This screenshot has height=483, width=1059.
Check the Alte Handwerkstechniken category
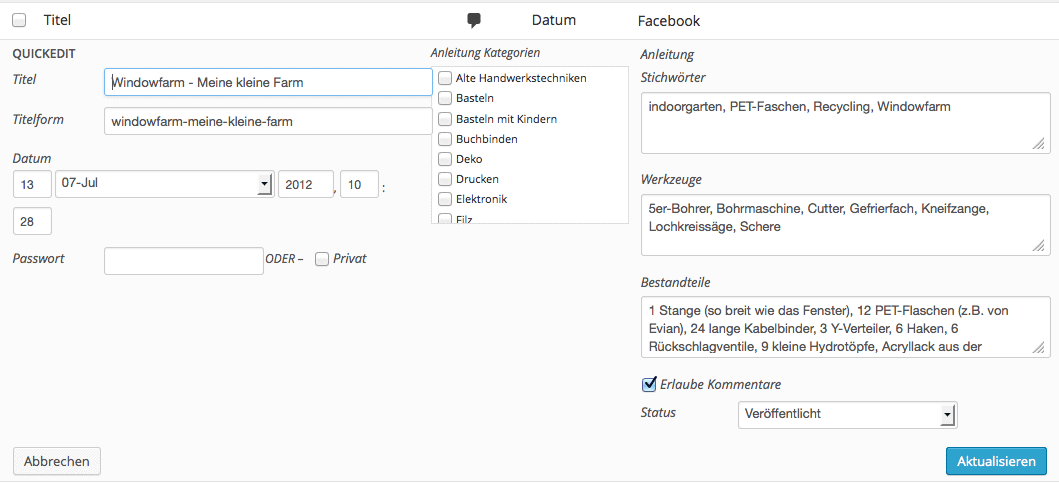pos(445,78)
